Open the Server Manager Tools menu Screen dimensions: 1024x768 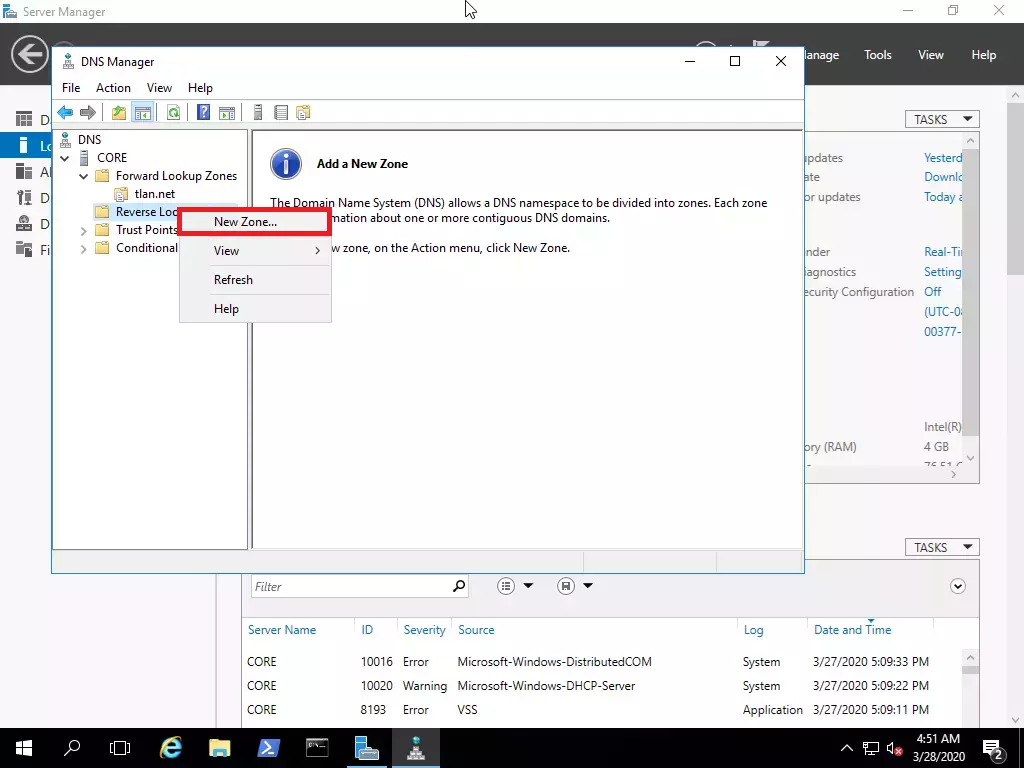pos(878,55)
